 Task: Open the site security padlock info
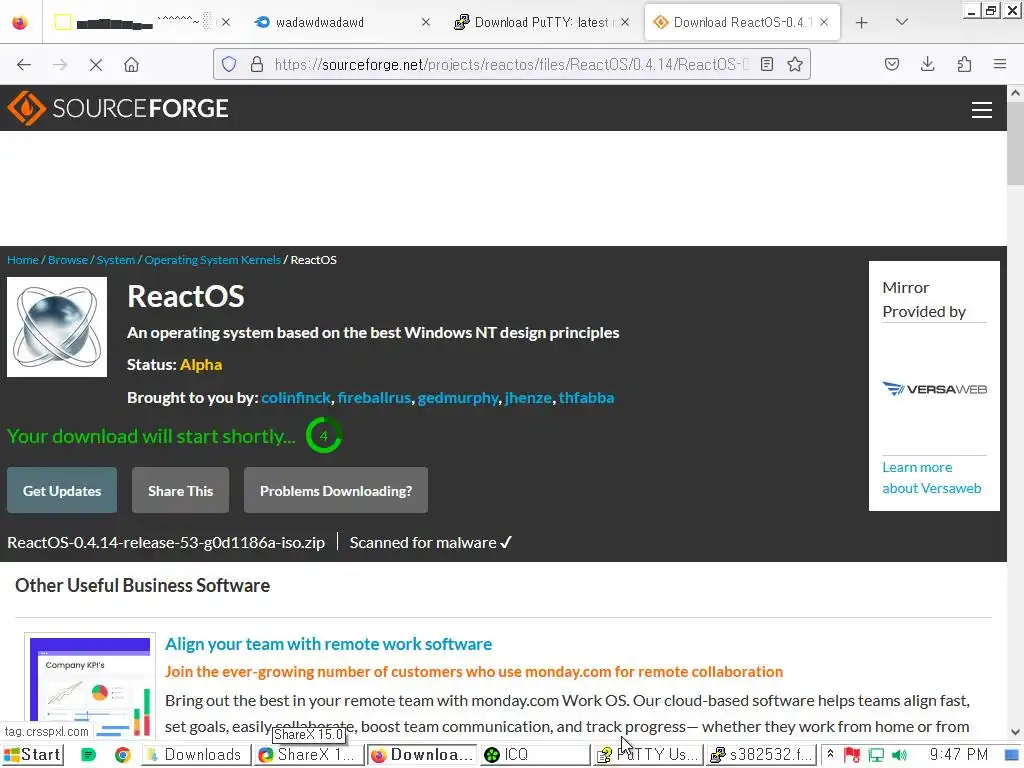[257, 64]
